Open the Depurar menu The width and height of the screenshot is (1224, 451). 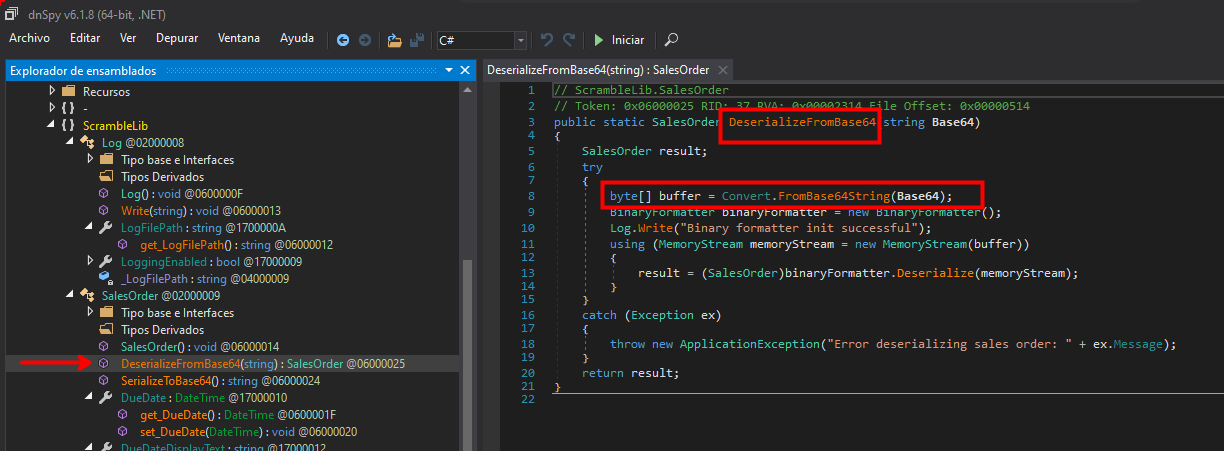177,38
